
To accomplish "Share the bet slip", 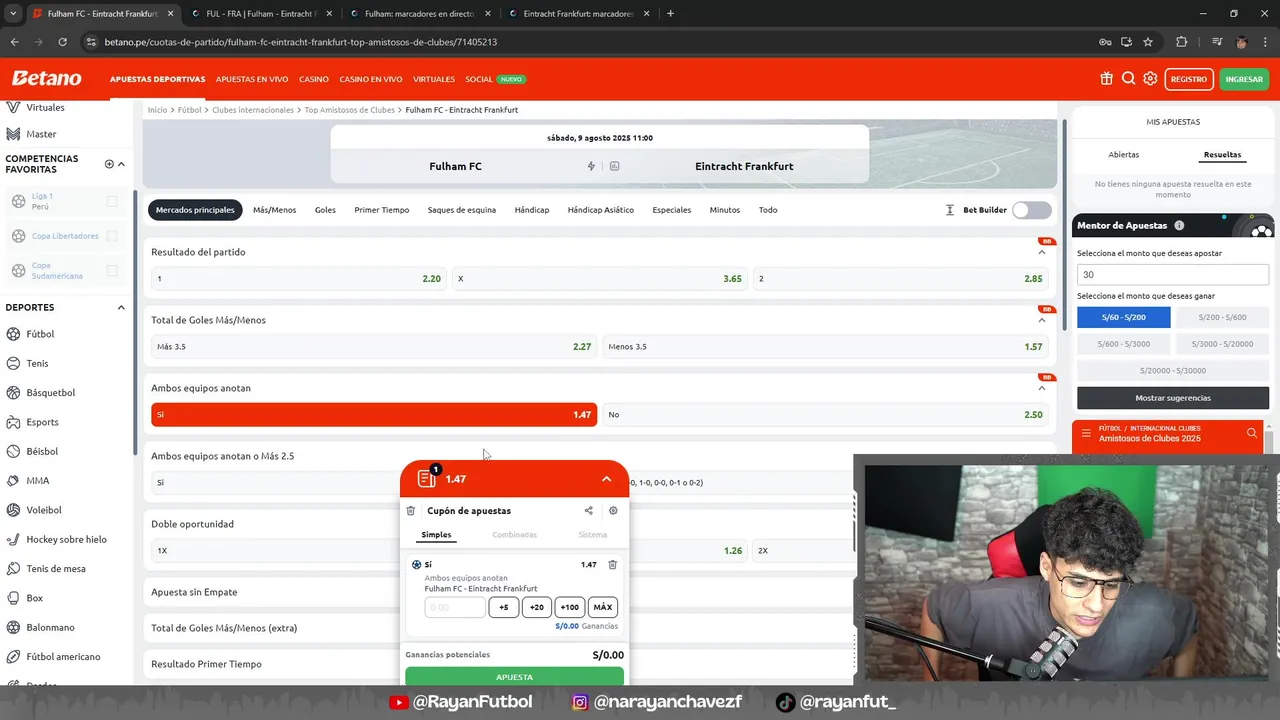I will click(588, 511).
